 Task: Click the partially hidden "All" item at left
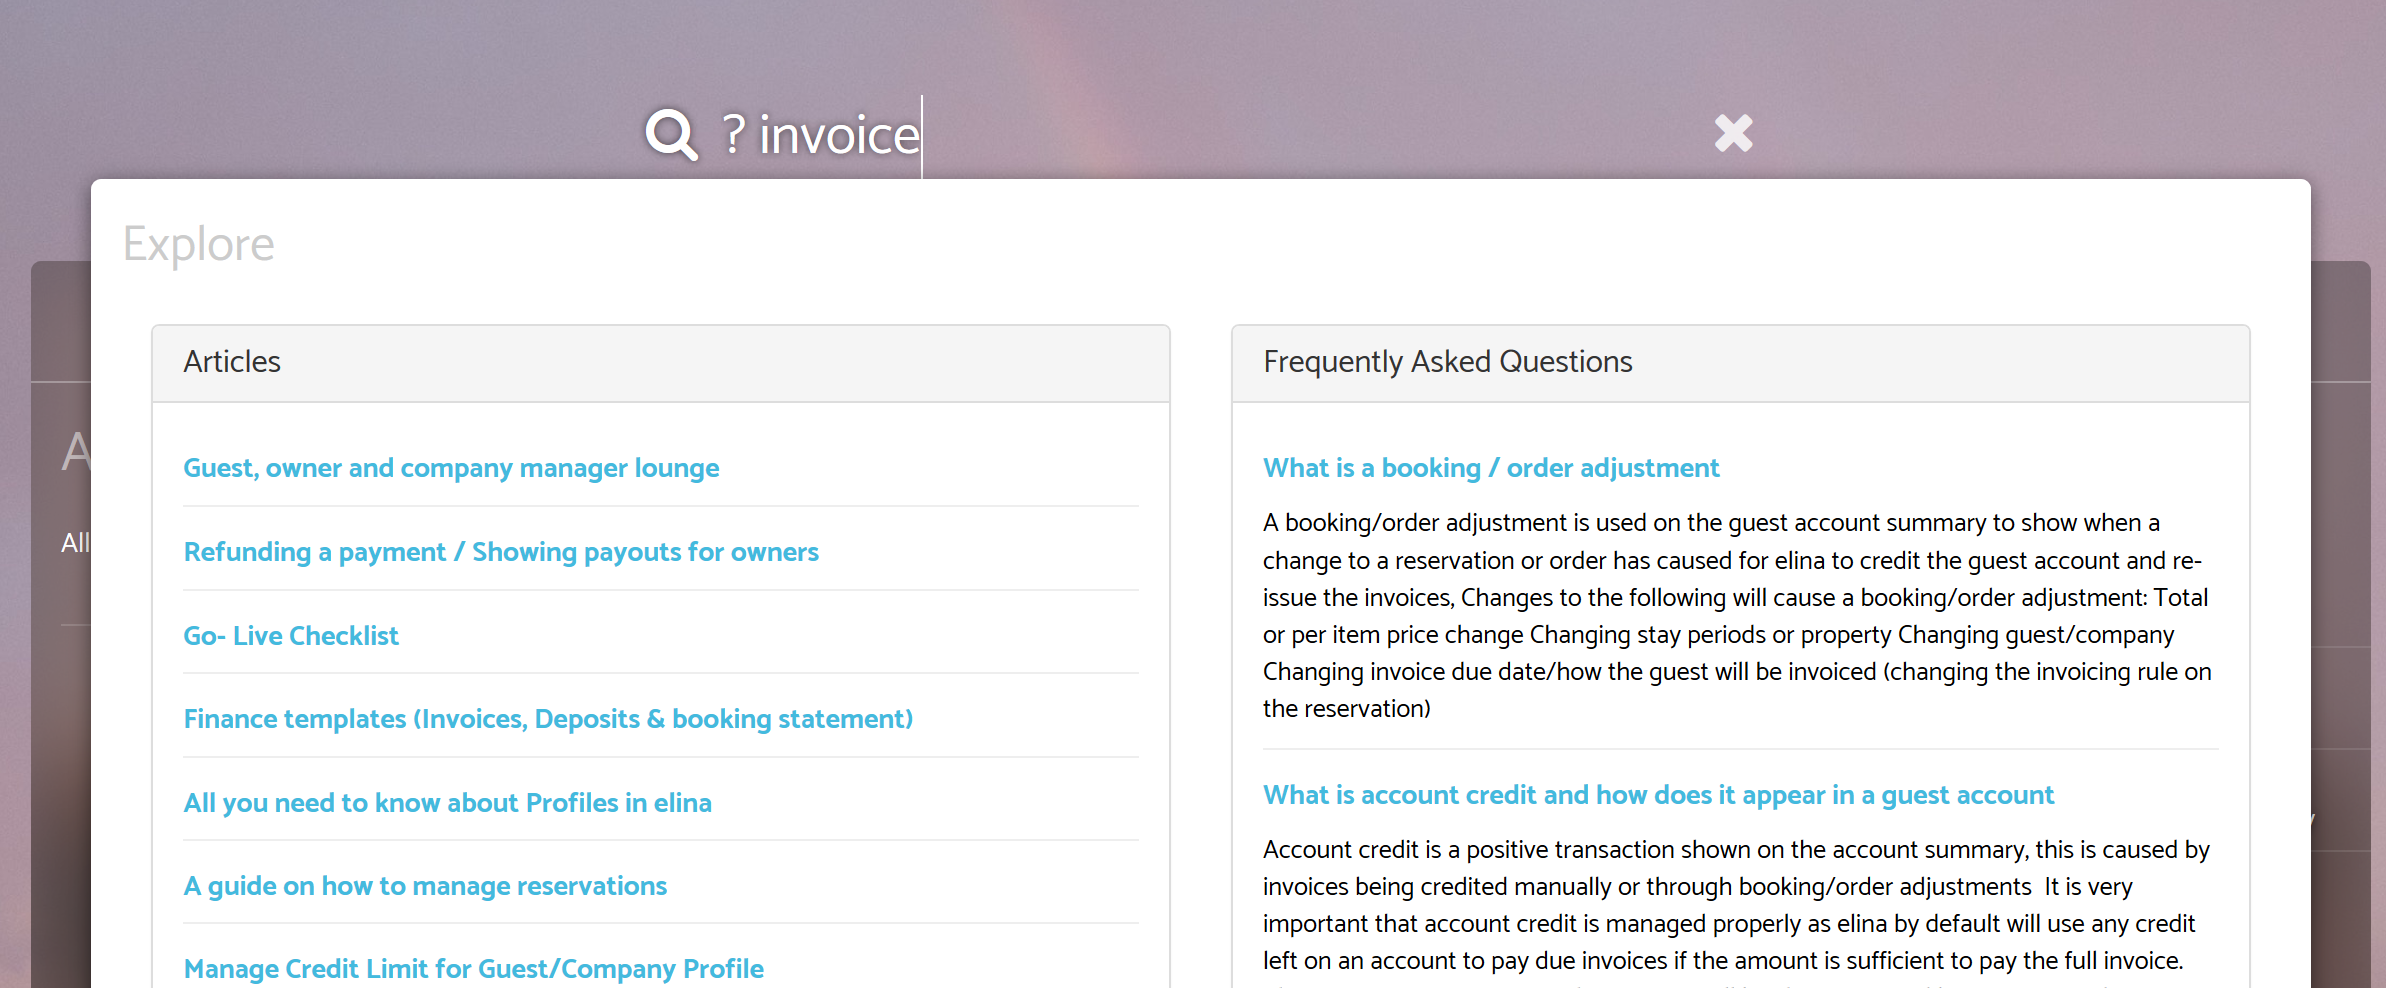[x=75, y=543]
